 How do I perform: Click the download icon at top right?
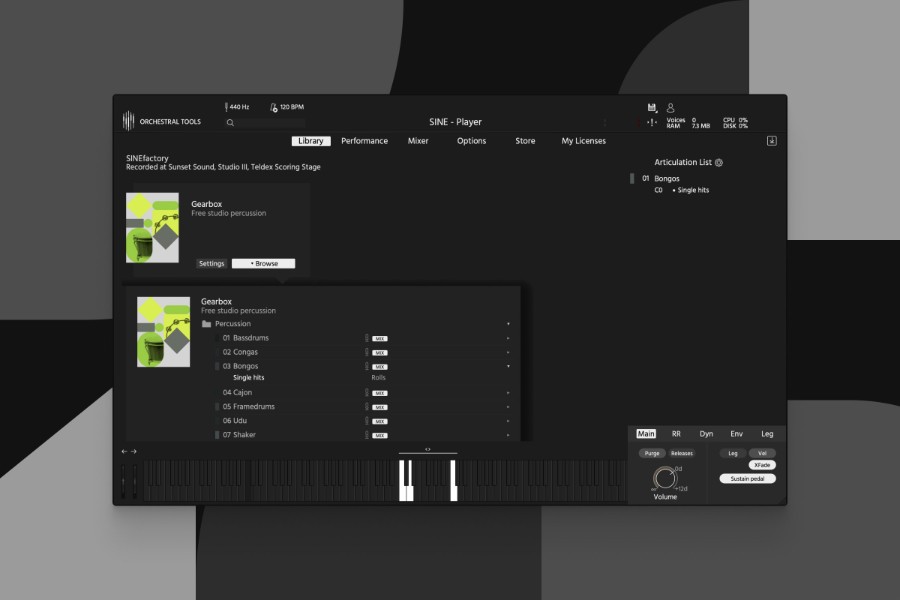[771, 141]
